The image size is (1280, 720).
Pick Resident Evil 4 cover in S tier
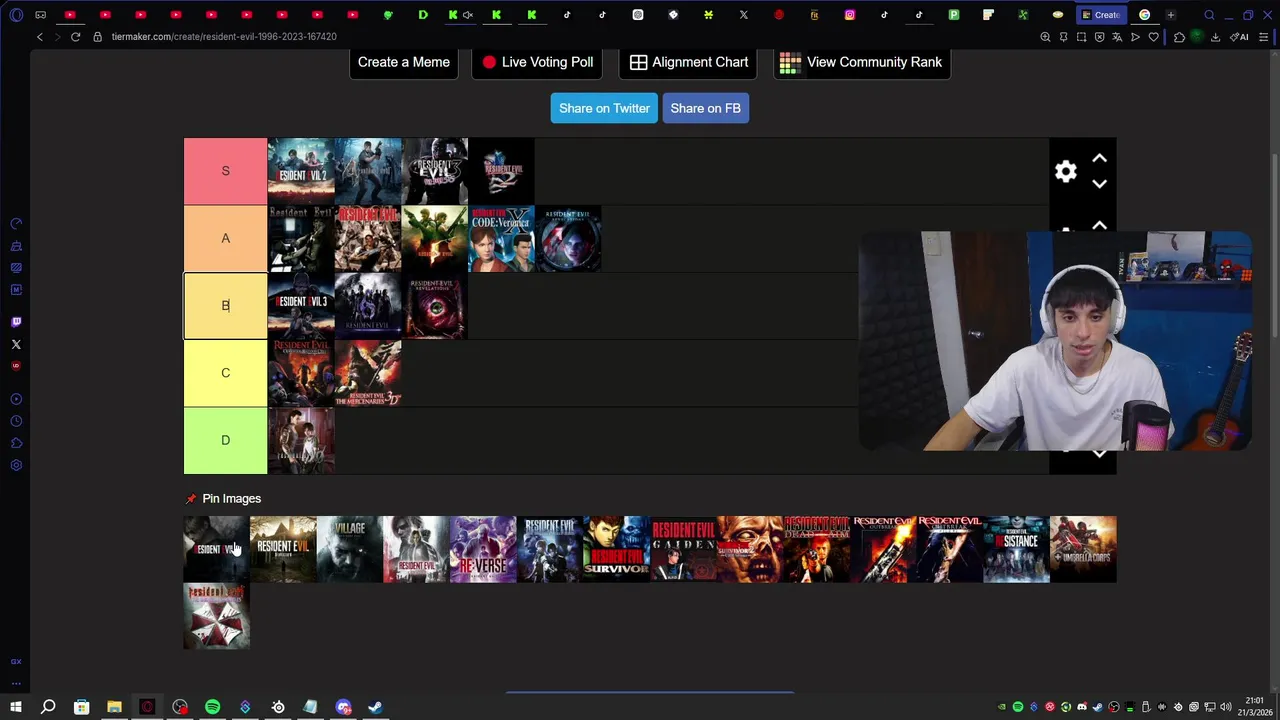[x=368, y=171]
